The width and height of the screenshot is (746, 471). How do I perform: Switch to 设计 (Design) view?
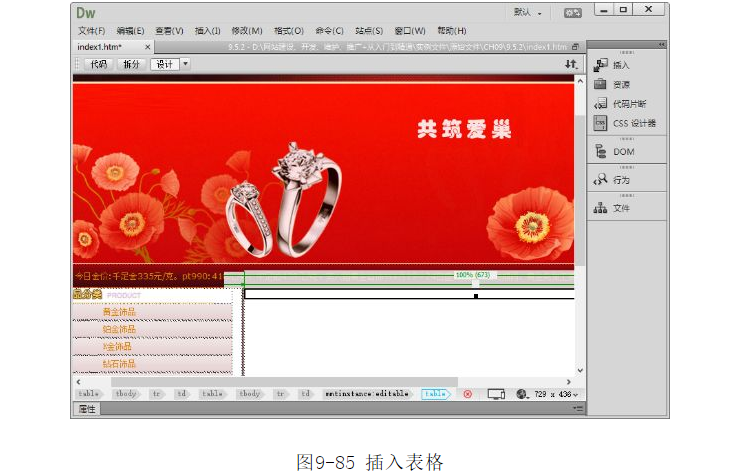tap(163, 64)
